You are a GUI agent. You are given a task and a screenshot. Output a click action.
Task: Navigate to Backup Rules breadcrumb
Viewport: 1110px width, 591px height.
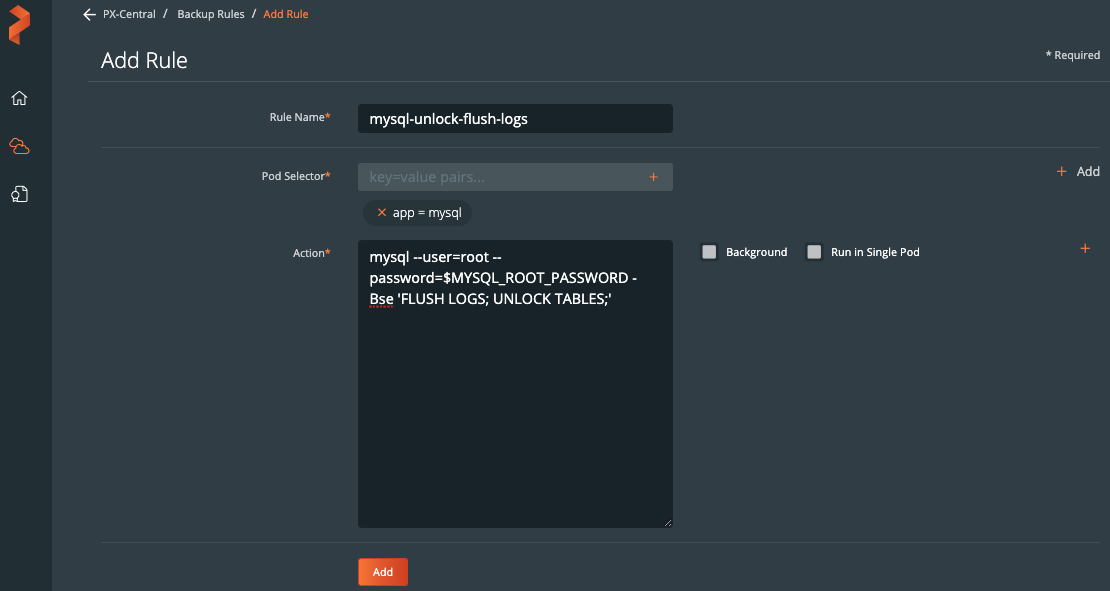tap(210, 15)
